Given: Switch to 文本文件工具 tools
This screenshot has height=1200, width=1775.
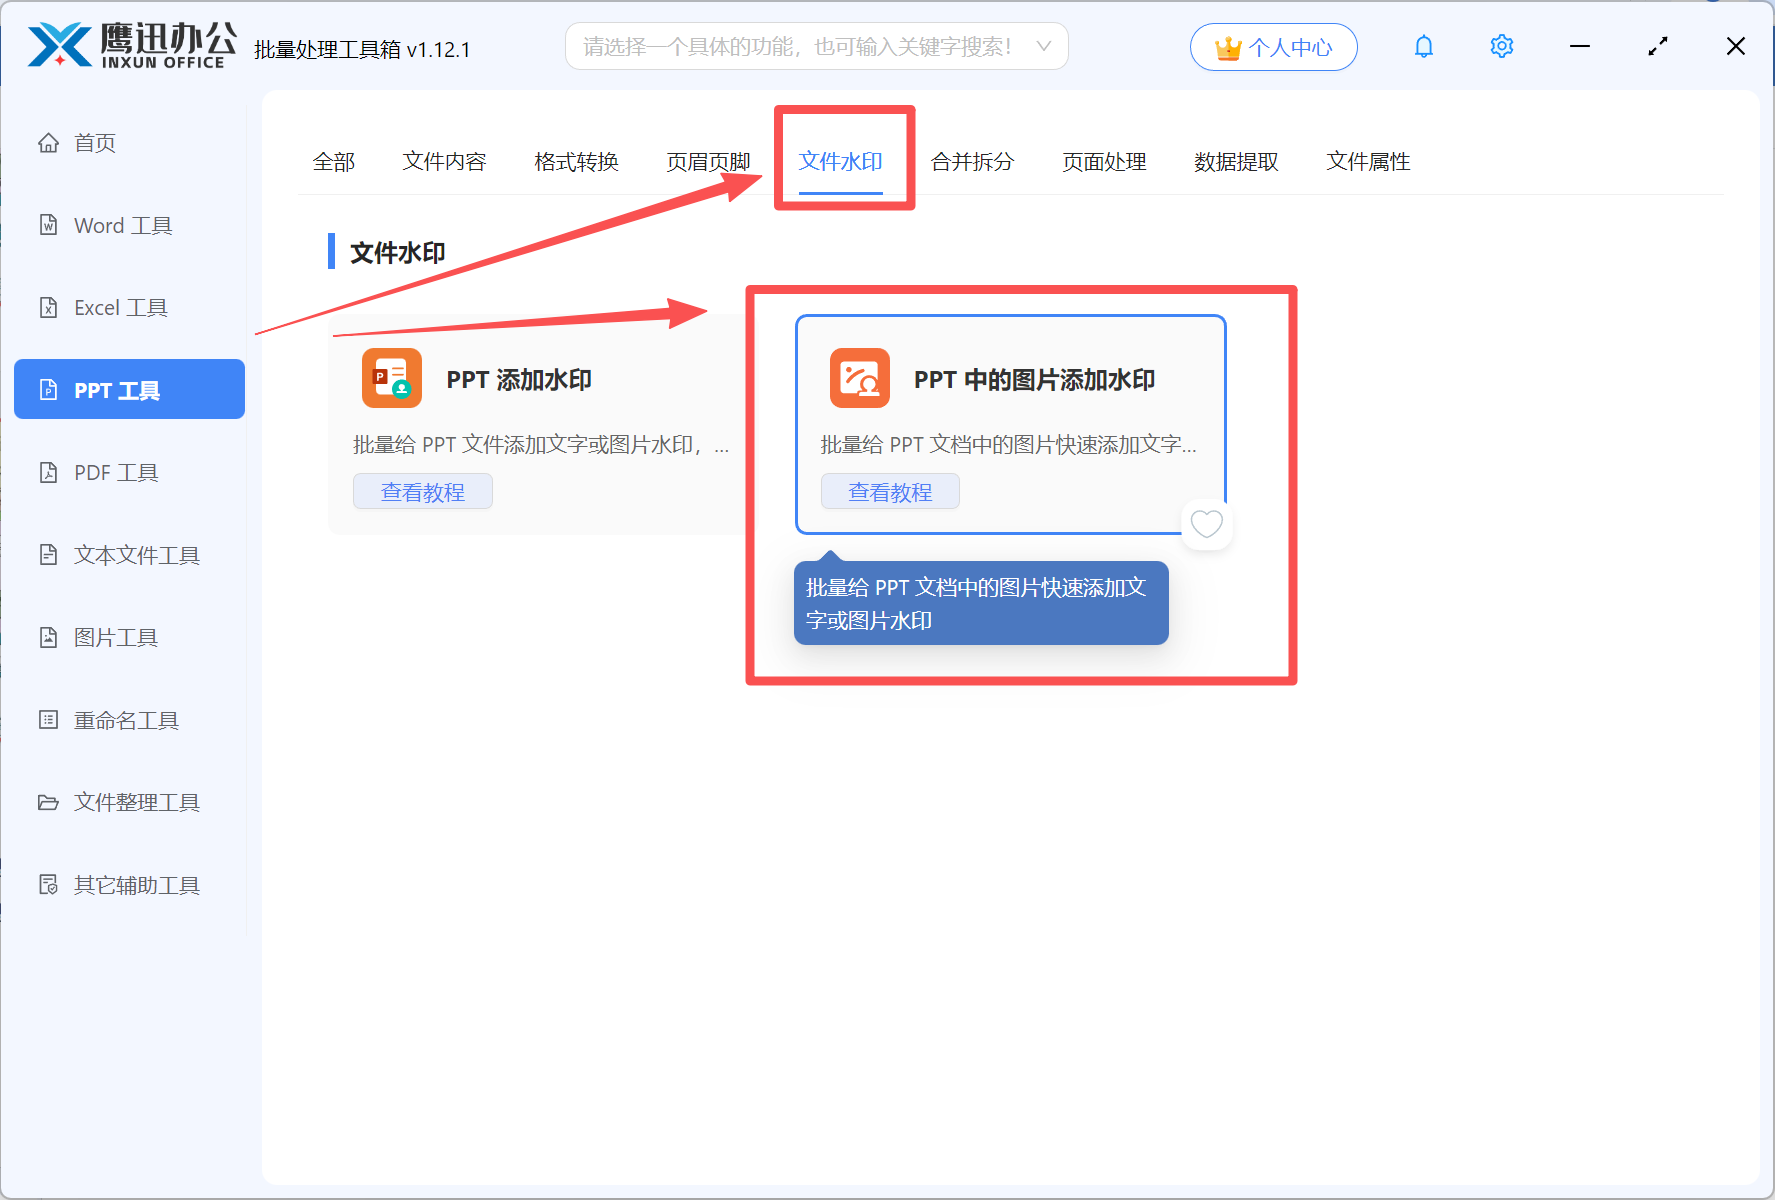Looking at the screenshot, I should [x=135, y=555].
